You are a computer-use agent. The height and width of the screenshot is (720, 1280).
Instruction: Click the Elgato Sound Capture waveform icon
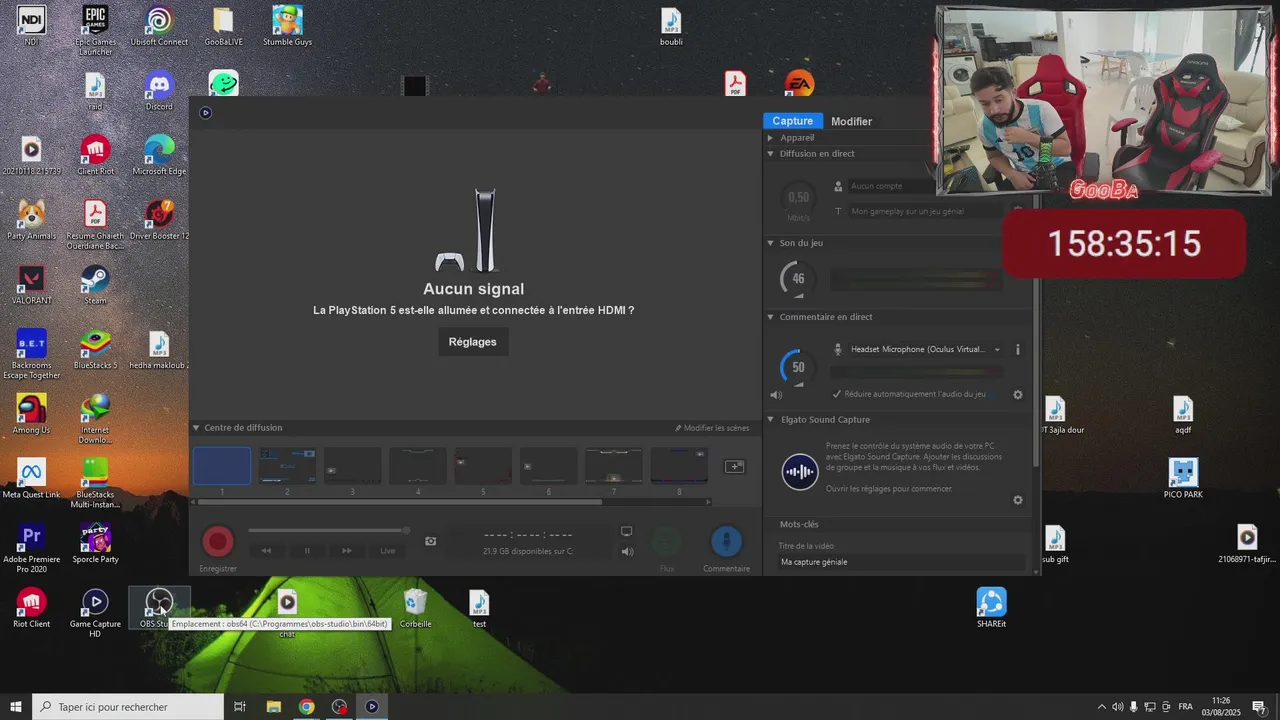(x=800, y=471)
